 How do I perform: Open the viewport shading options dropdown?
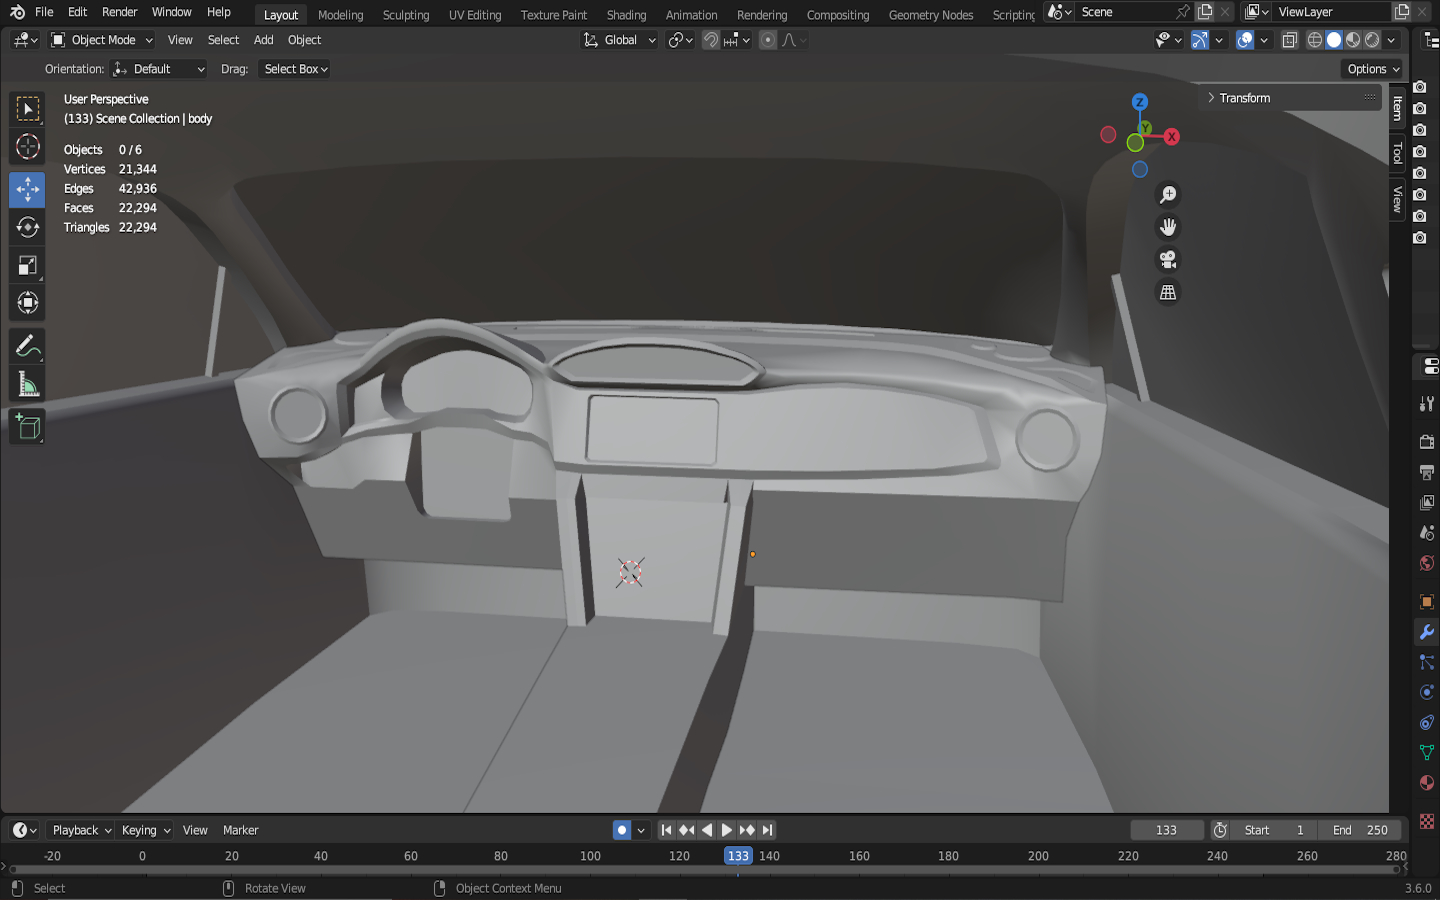coord(1392,40)
